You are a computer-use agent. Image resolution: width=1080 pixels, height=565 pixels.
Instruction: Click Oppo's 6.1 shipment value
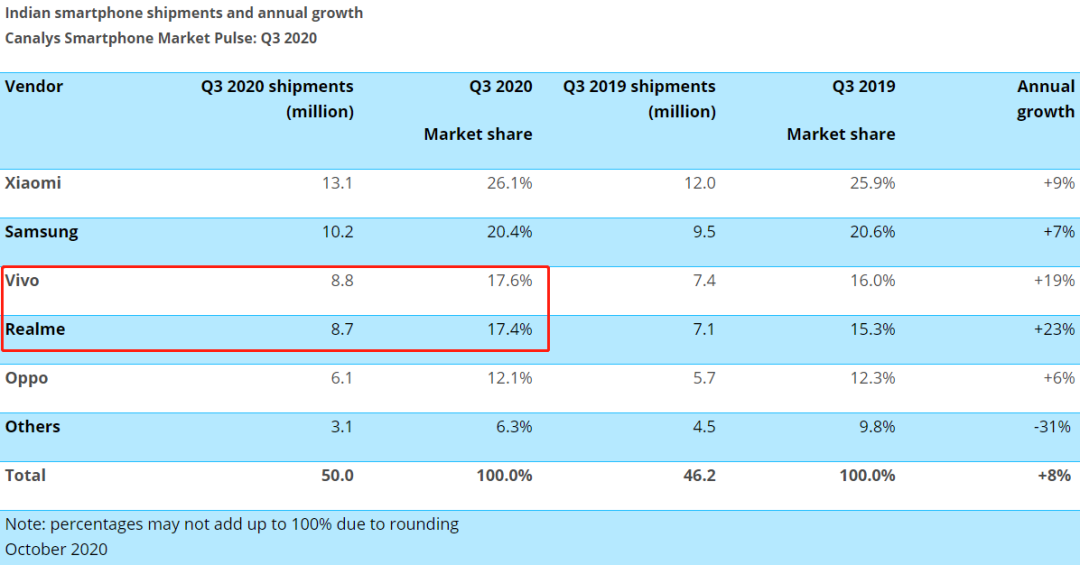[x=342, y=378]
